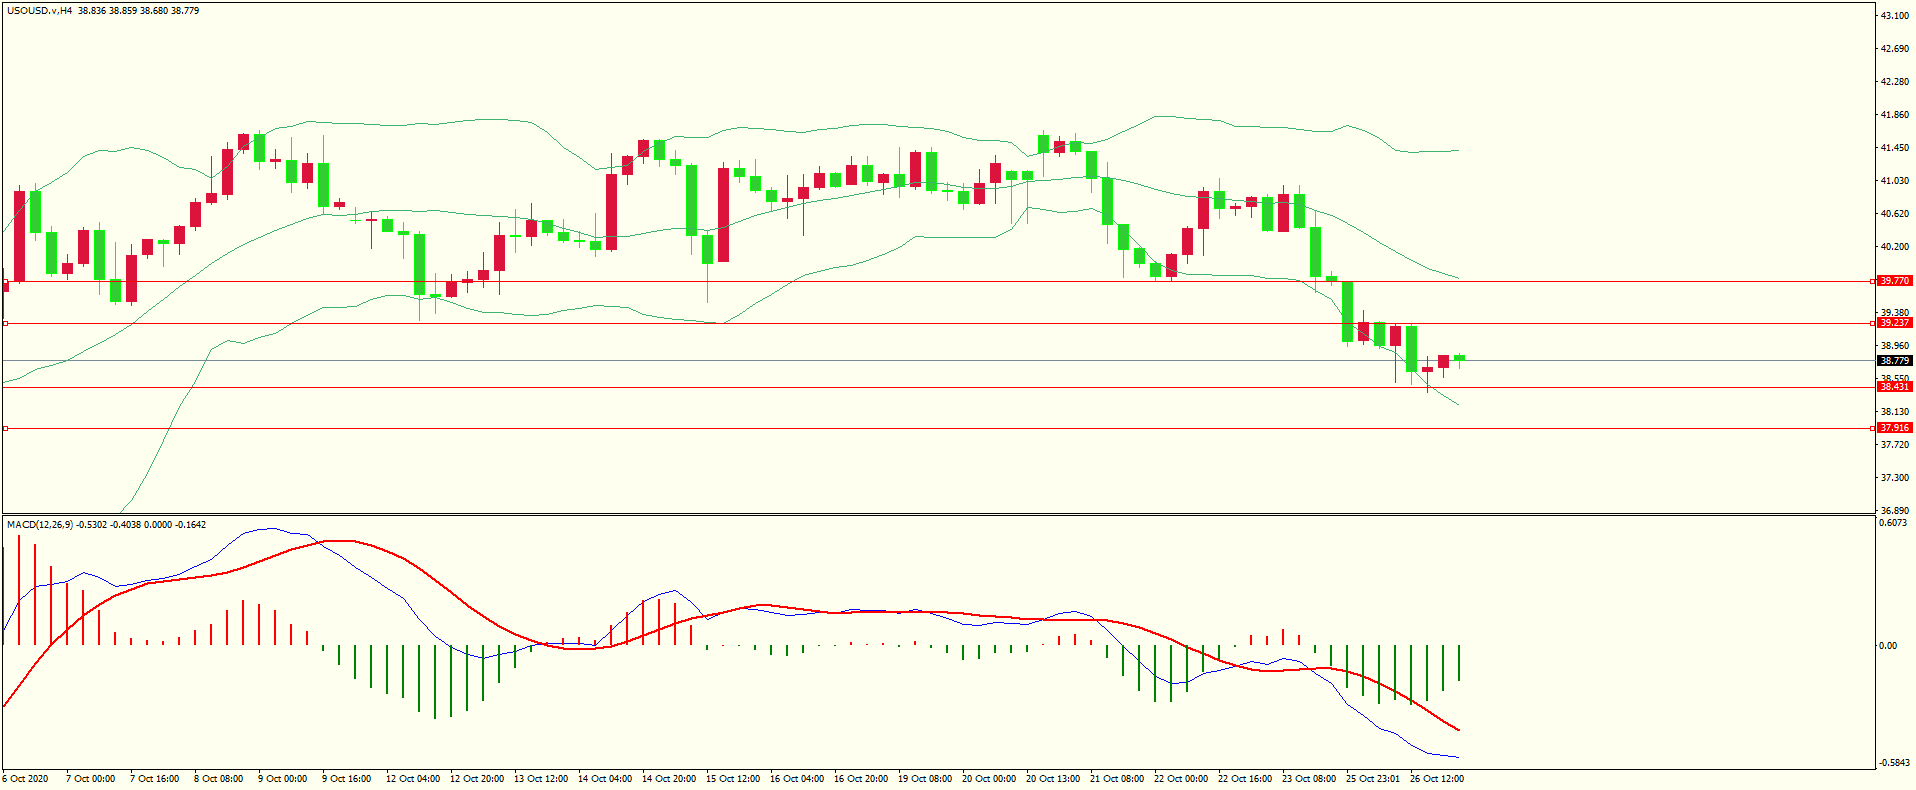Click the 41.450 price axis label

[x=1895, y=148]
